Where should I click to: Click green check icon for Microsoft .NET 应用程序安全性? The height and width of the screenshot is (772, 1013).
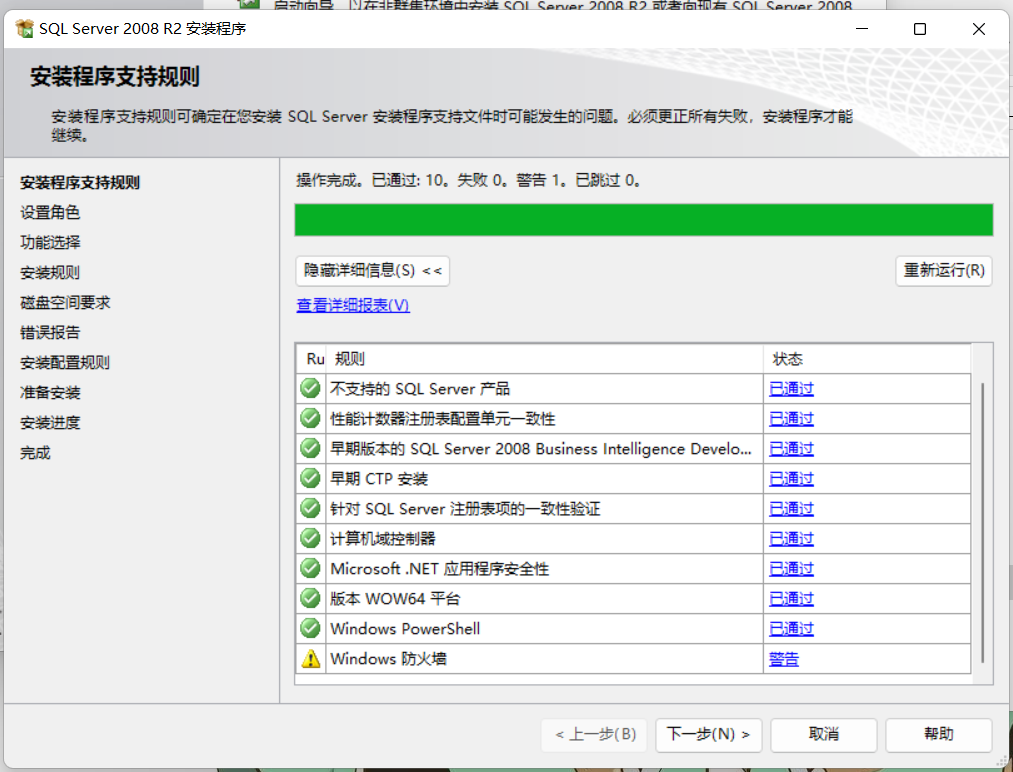click(x=311, y=569)
